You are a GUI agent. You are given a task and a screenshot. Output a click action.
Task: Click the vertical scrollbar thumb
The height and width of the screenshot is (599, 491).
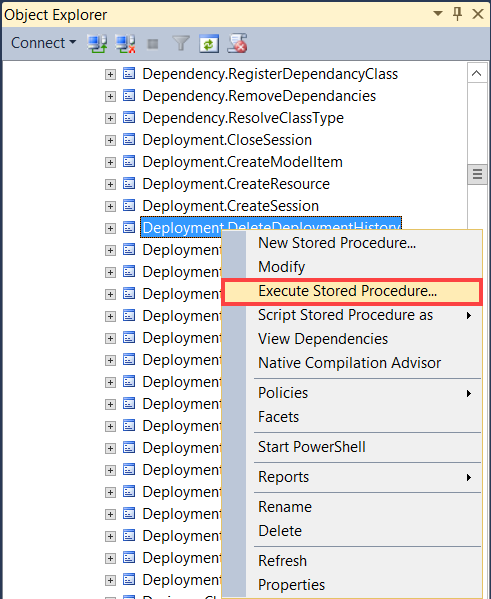click(x=477, y=174)
